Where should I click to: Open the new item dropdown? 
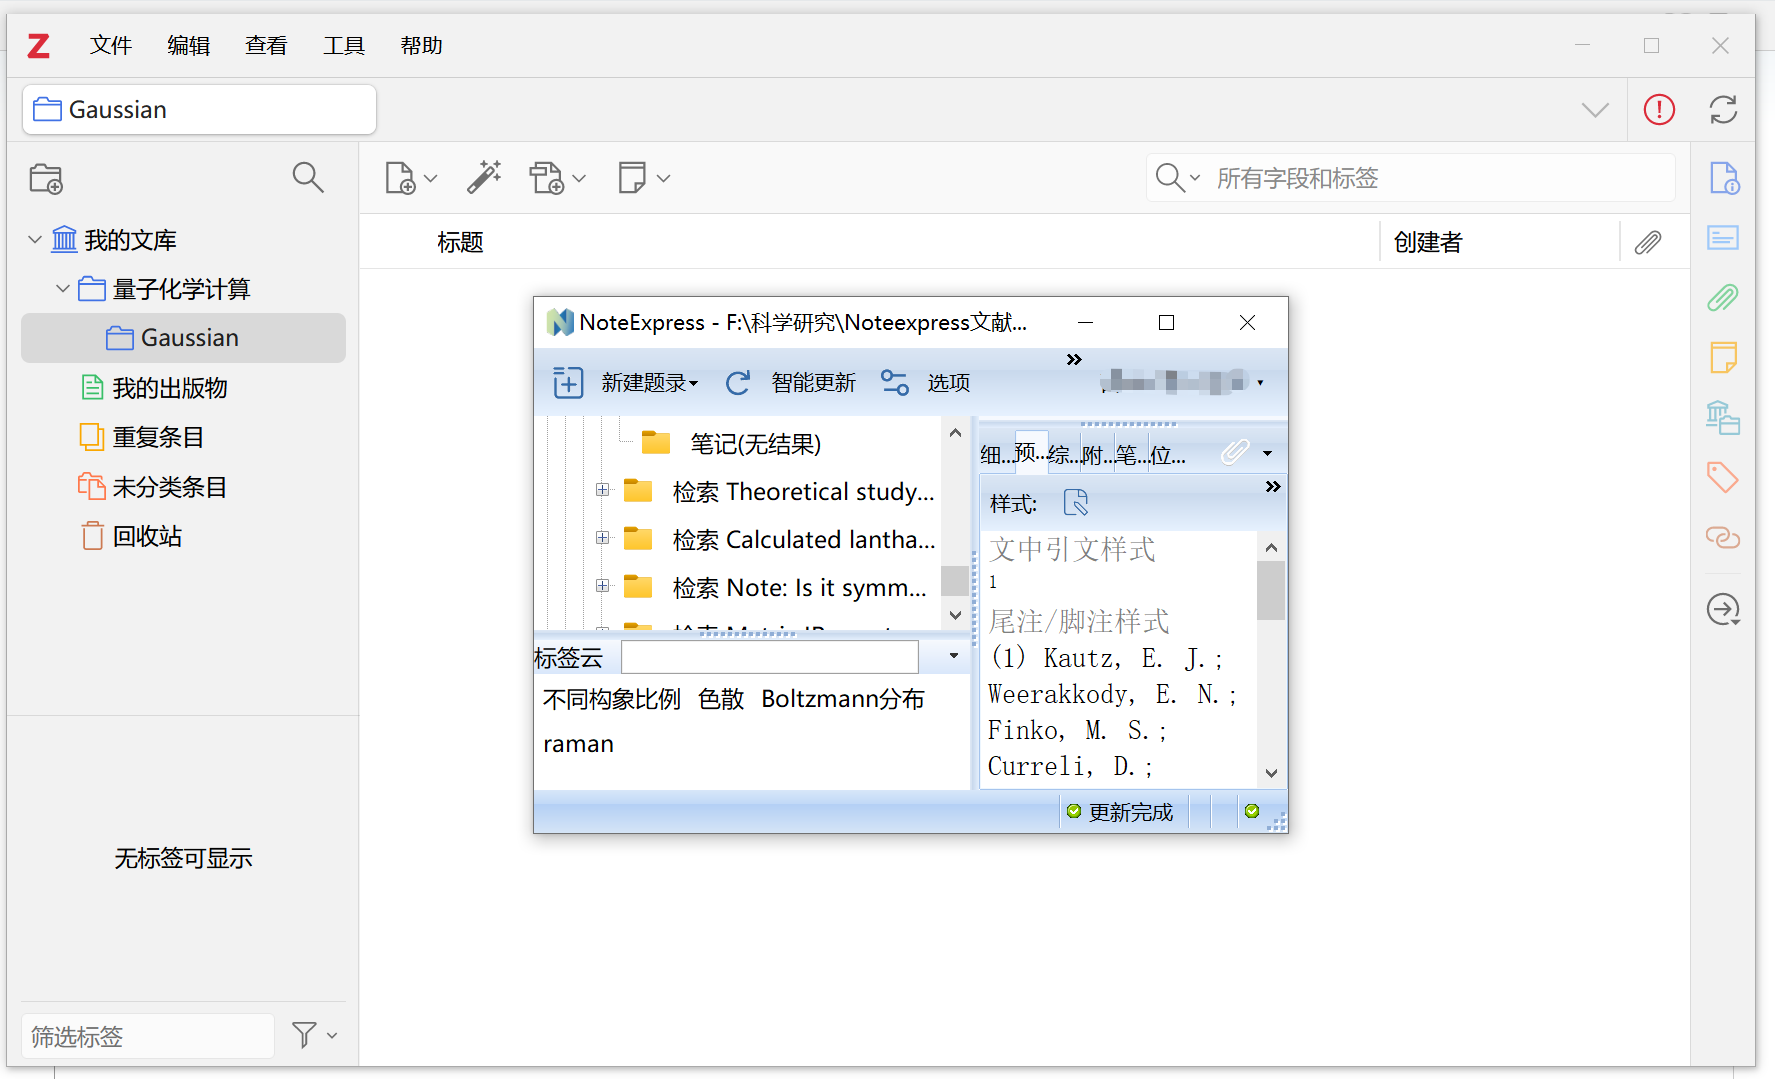(411, 179)
